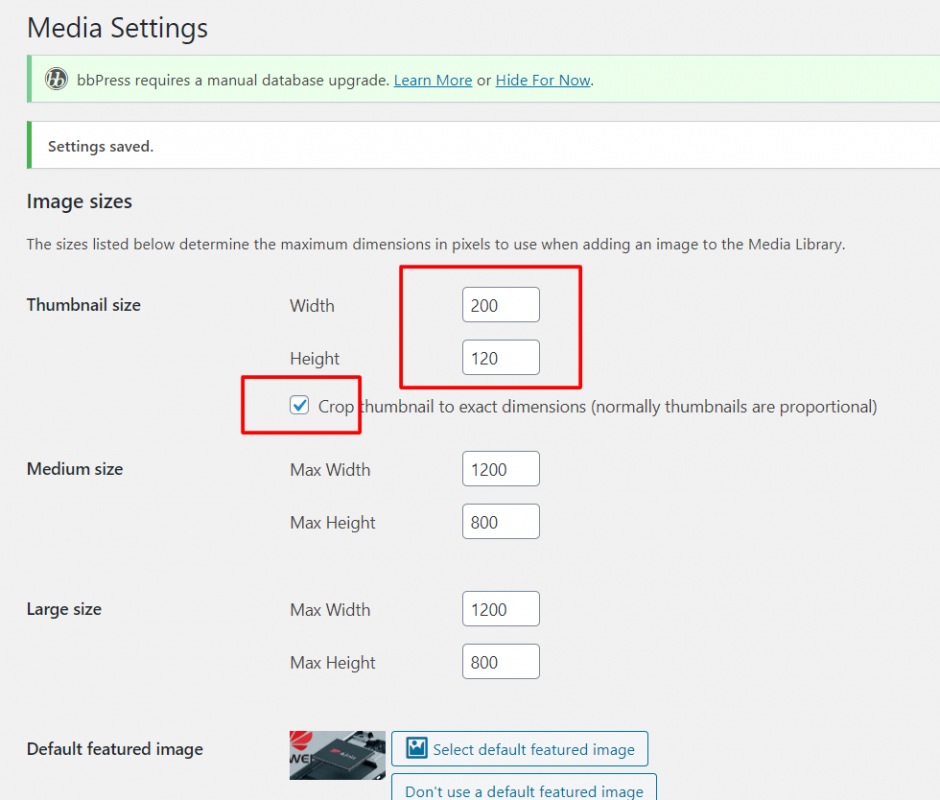Select the Large size Max Height field
The image size is (940, 800).
click(500, 662)
